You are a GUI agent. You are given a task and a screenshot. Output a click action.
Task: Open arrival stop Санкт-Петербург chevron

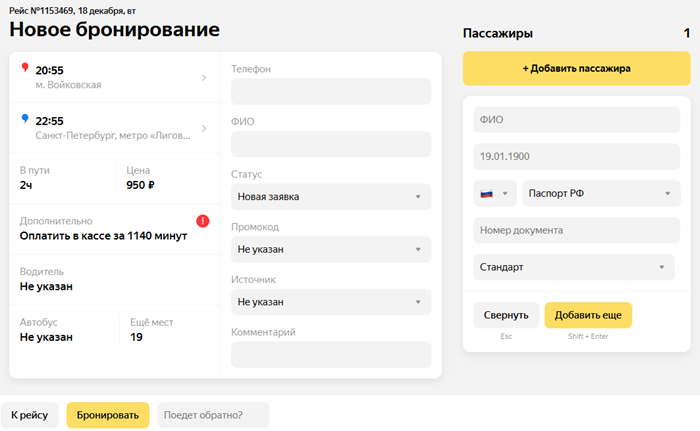pos(204,129)
